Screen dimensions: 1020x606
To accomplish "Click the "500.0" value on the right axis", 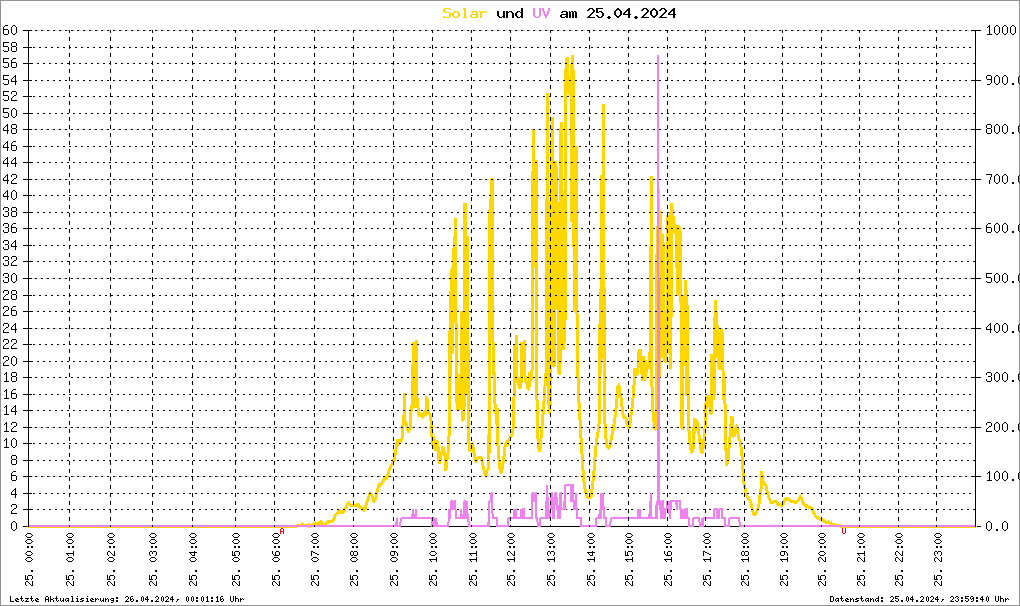I will [x=998, y=278].
